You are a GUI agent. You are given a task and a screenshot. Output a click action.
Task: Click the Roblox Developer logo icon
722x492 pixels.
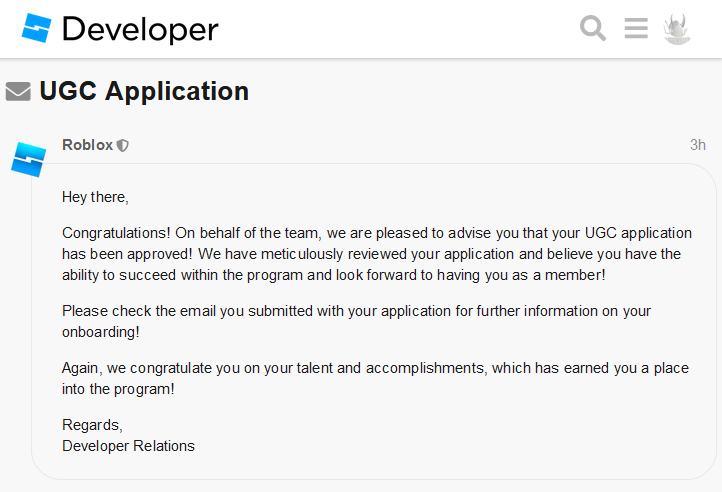pos(36,28)
